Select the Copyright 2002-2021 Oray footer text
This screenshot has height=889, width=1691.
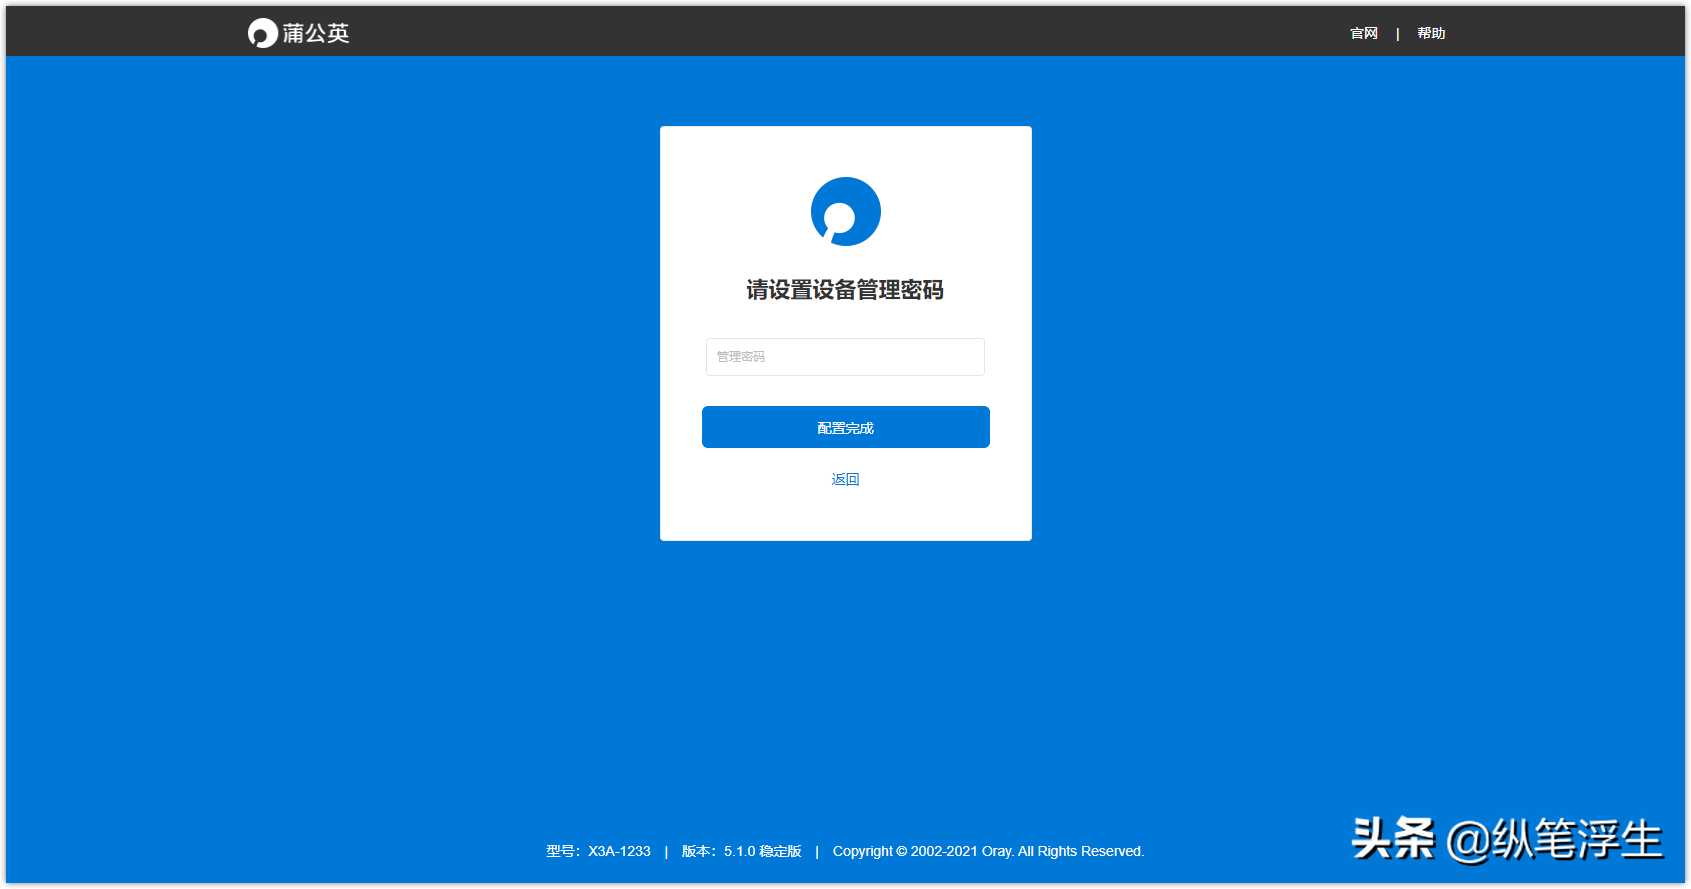tap(988, 851)
